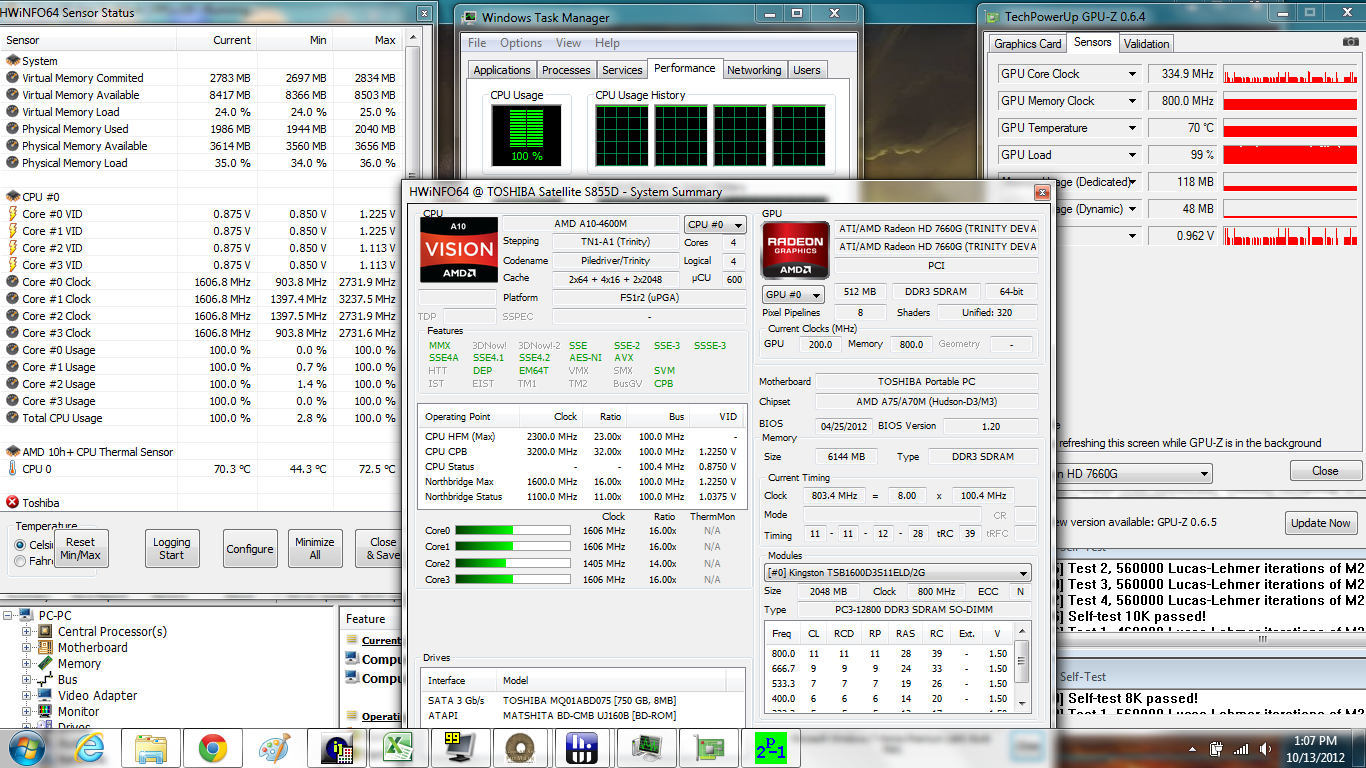The height and width of the screenshot is (768, 1366).
Task: Open Google Chrome from taskbar
Action: click(x=212, y=747)
